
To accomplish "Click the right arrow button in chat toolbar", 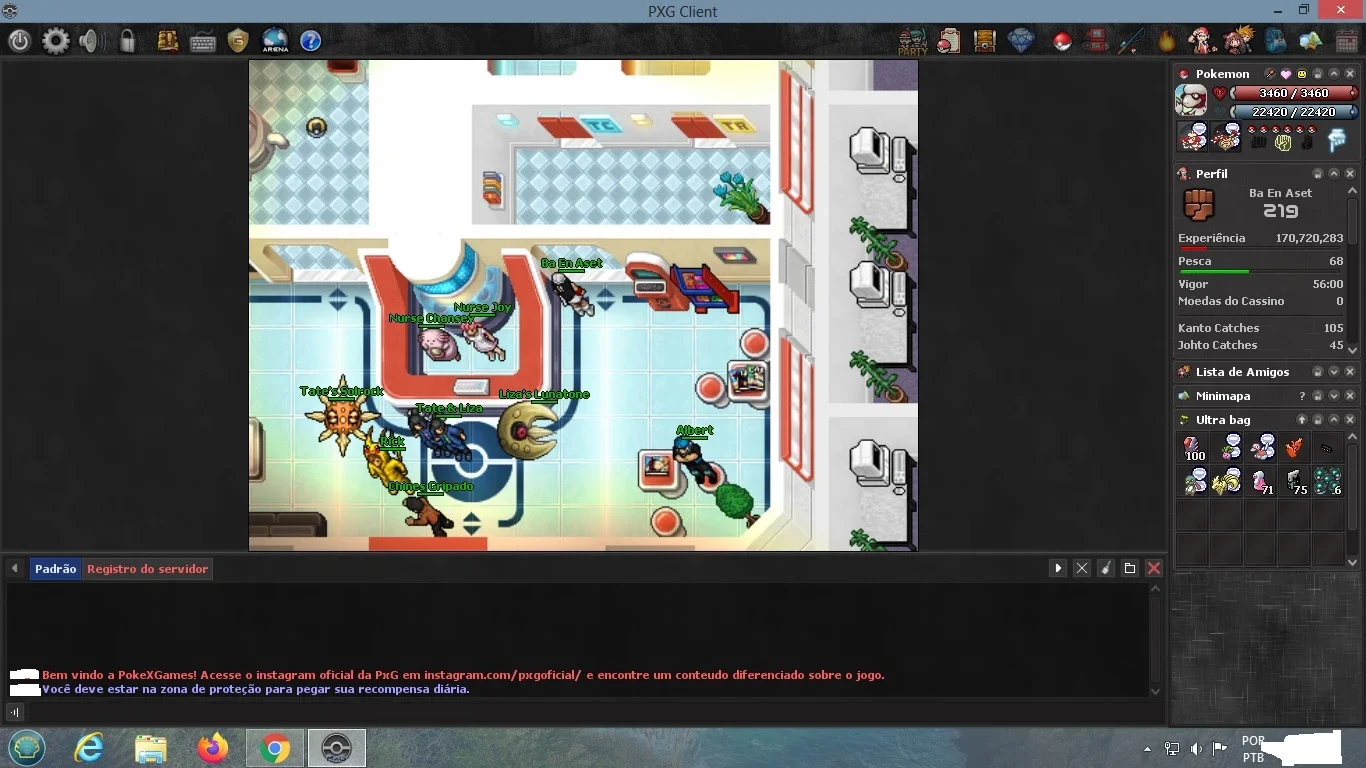I will [x=1058, y=568].
